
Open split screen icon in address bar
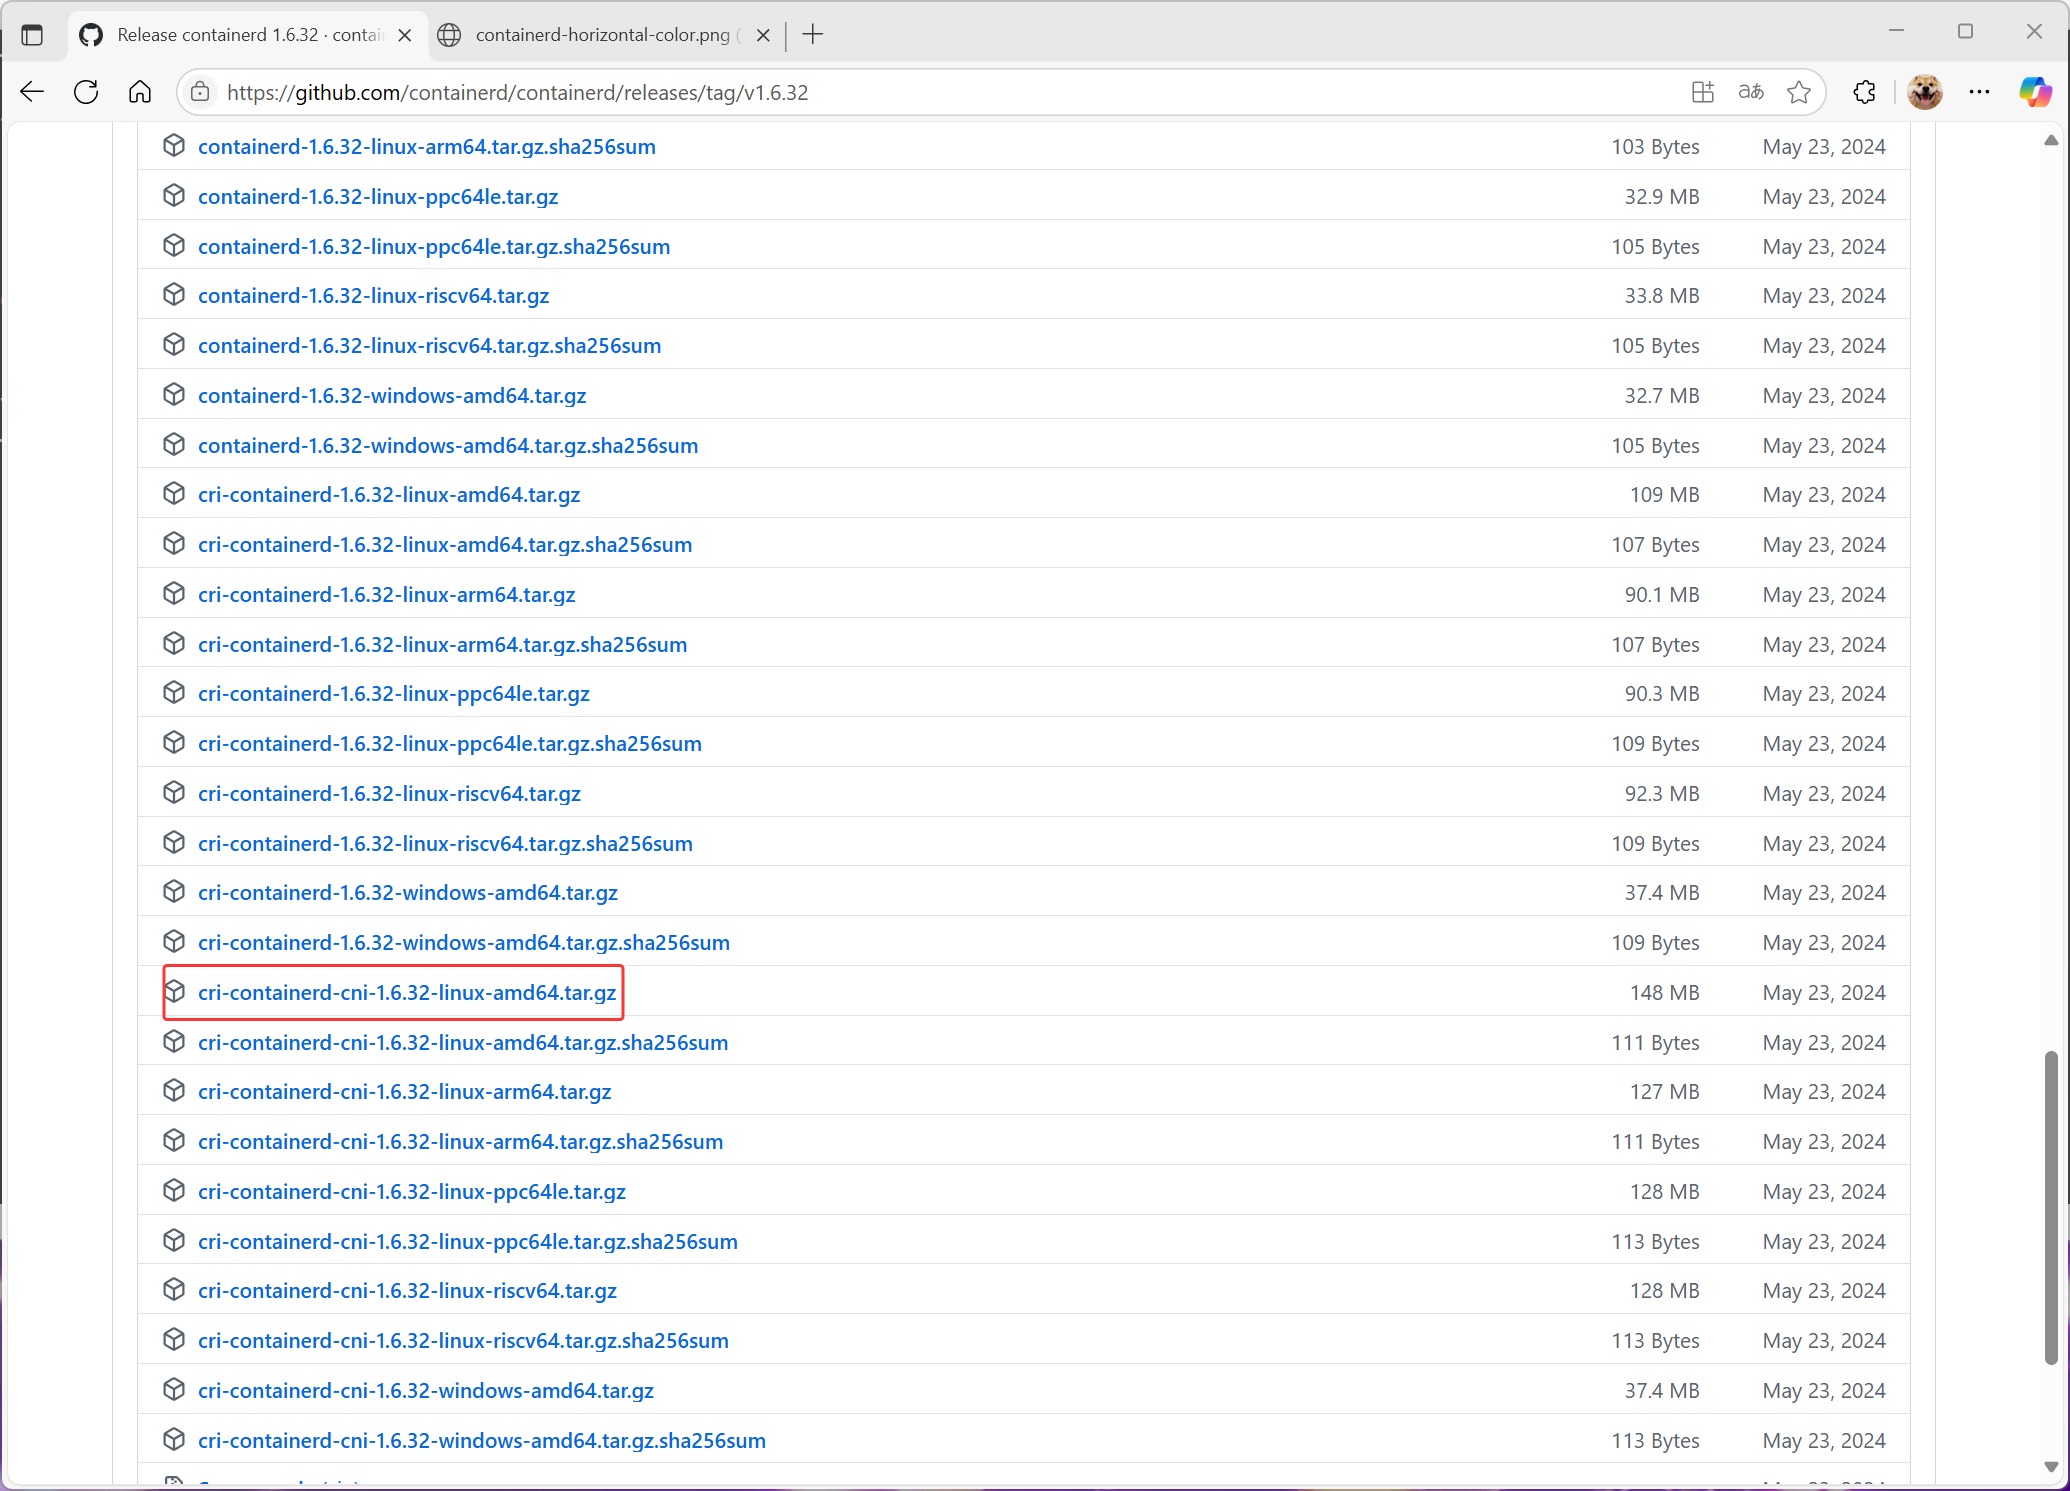click(x=1703, y=92)
